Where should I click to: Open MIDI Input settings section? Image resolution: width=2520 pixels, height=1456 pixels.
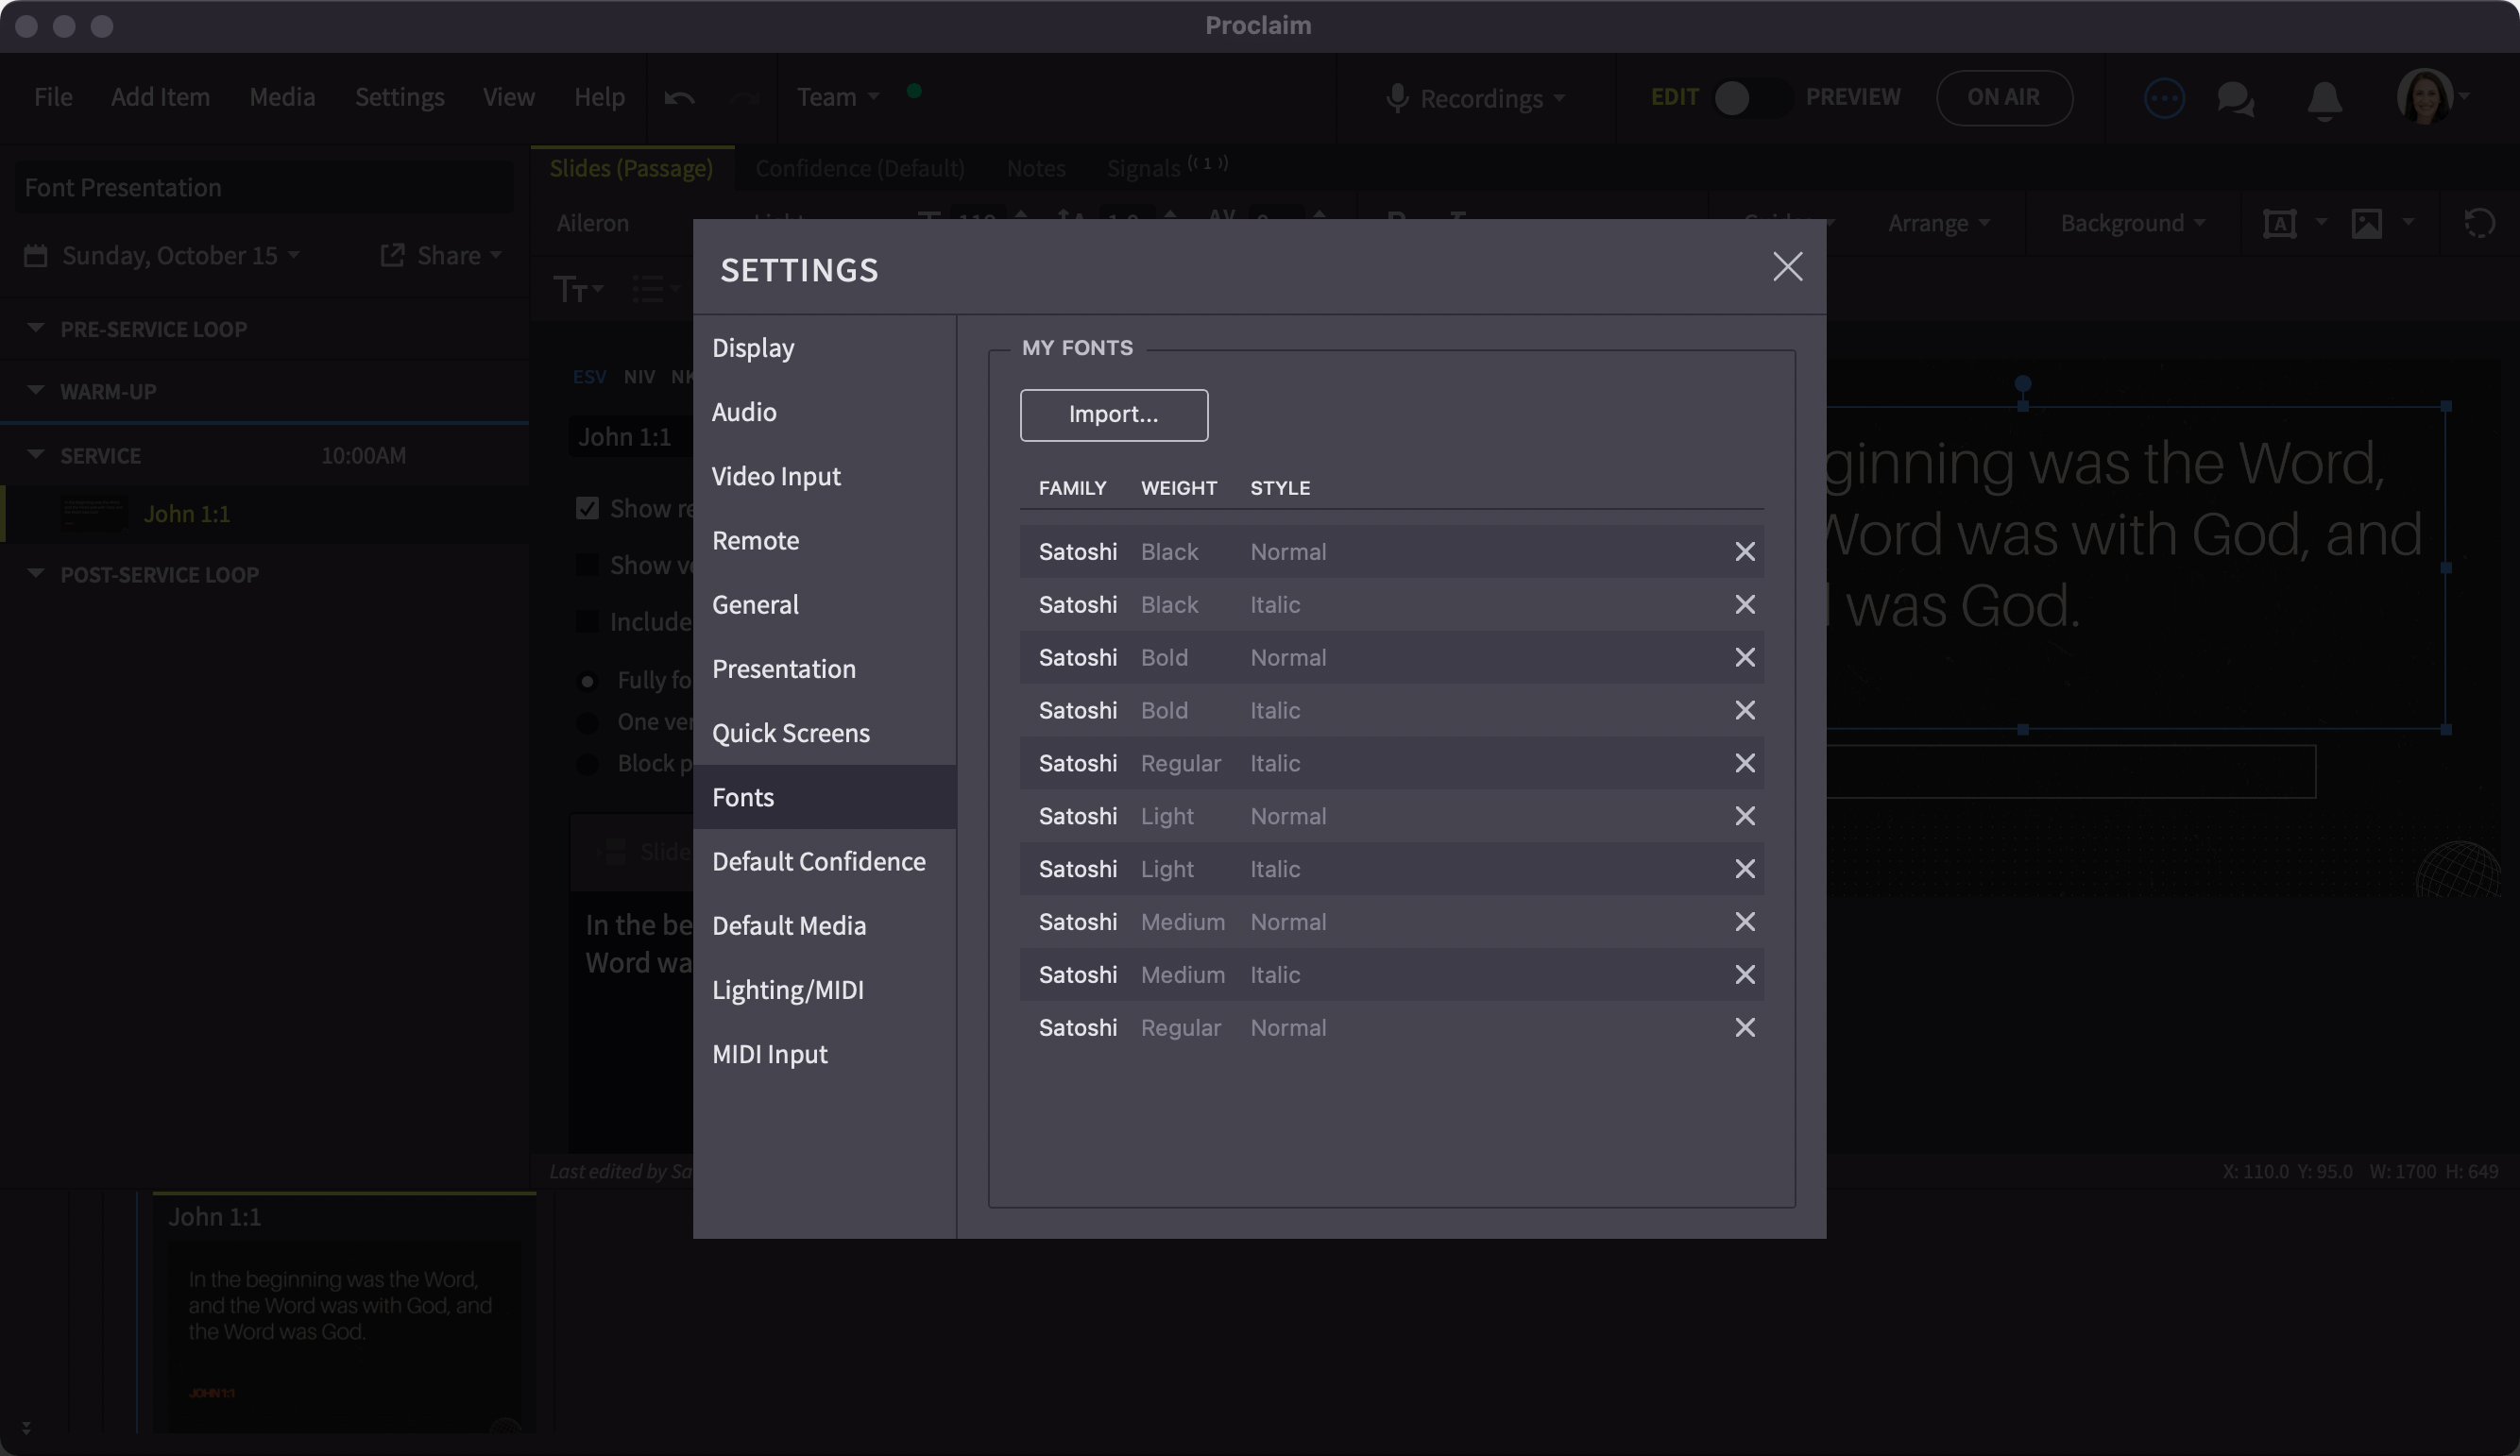coord(825,1054)
